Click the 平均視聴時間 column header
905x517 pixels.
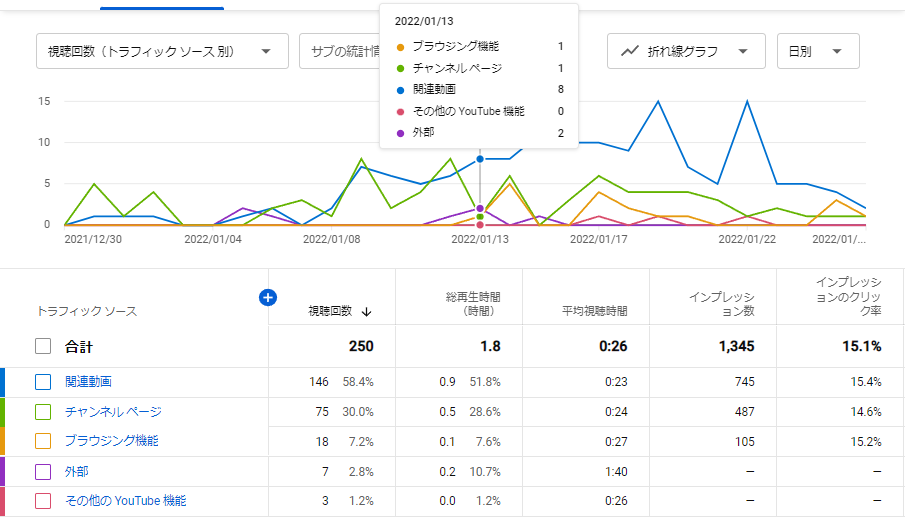click(594, 311)
